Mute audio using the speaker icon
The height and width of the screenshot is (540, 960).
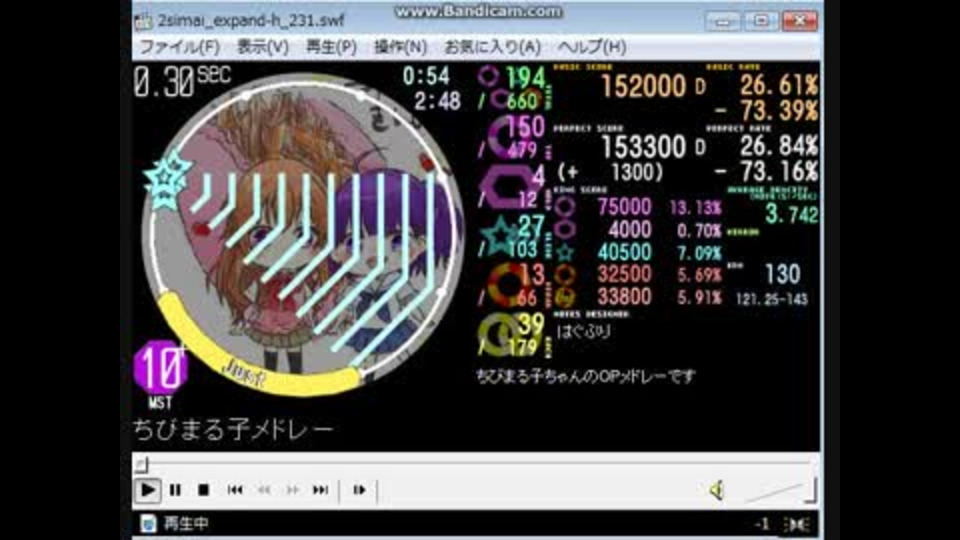[x=717, y=490]
